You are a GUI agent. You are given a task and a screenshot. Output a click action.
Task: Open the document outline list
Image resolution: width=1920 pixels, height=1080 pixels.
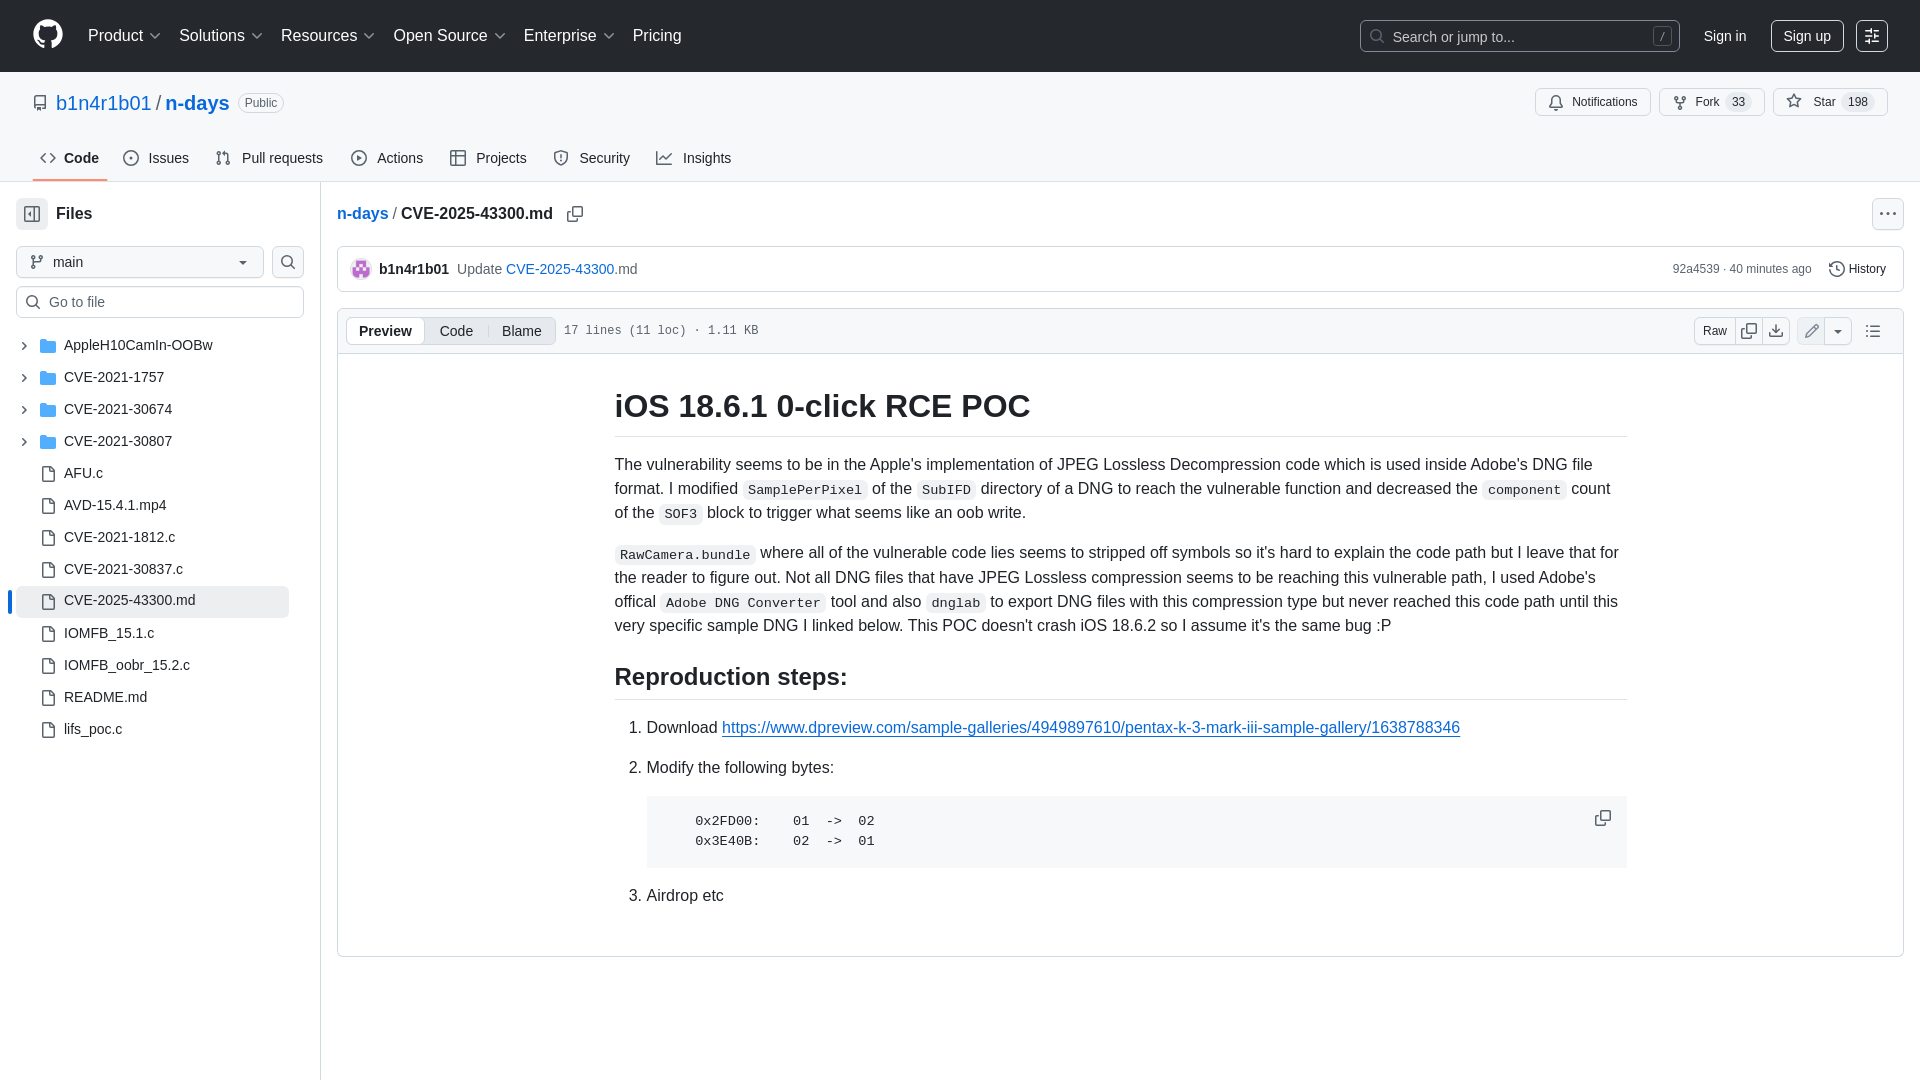tap(1873, 331)
